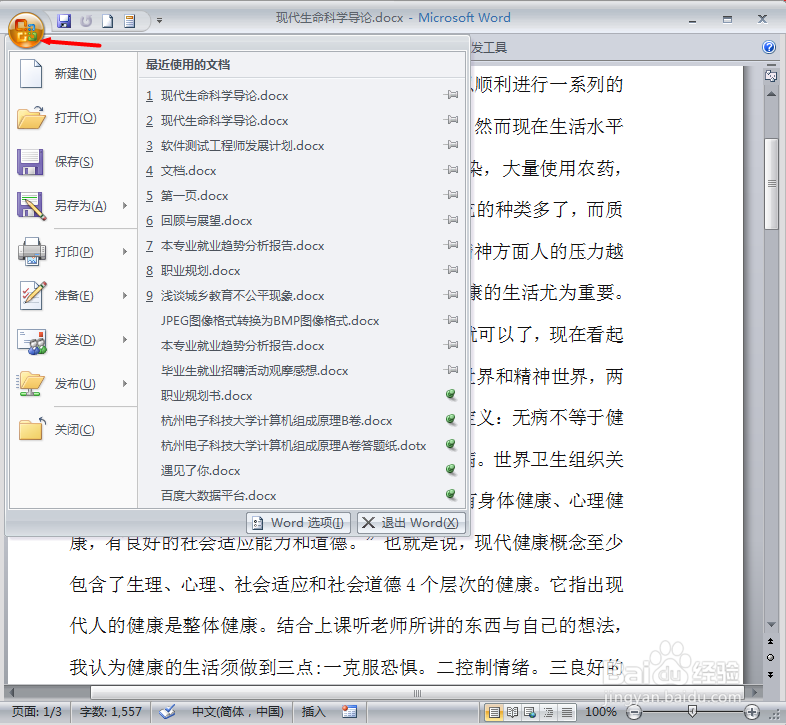Unpin 职业规划书.docx from the recent list
Viewport: 786px width, 725px height.
(451, 395)
